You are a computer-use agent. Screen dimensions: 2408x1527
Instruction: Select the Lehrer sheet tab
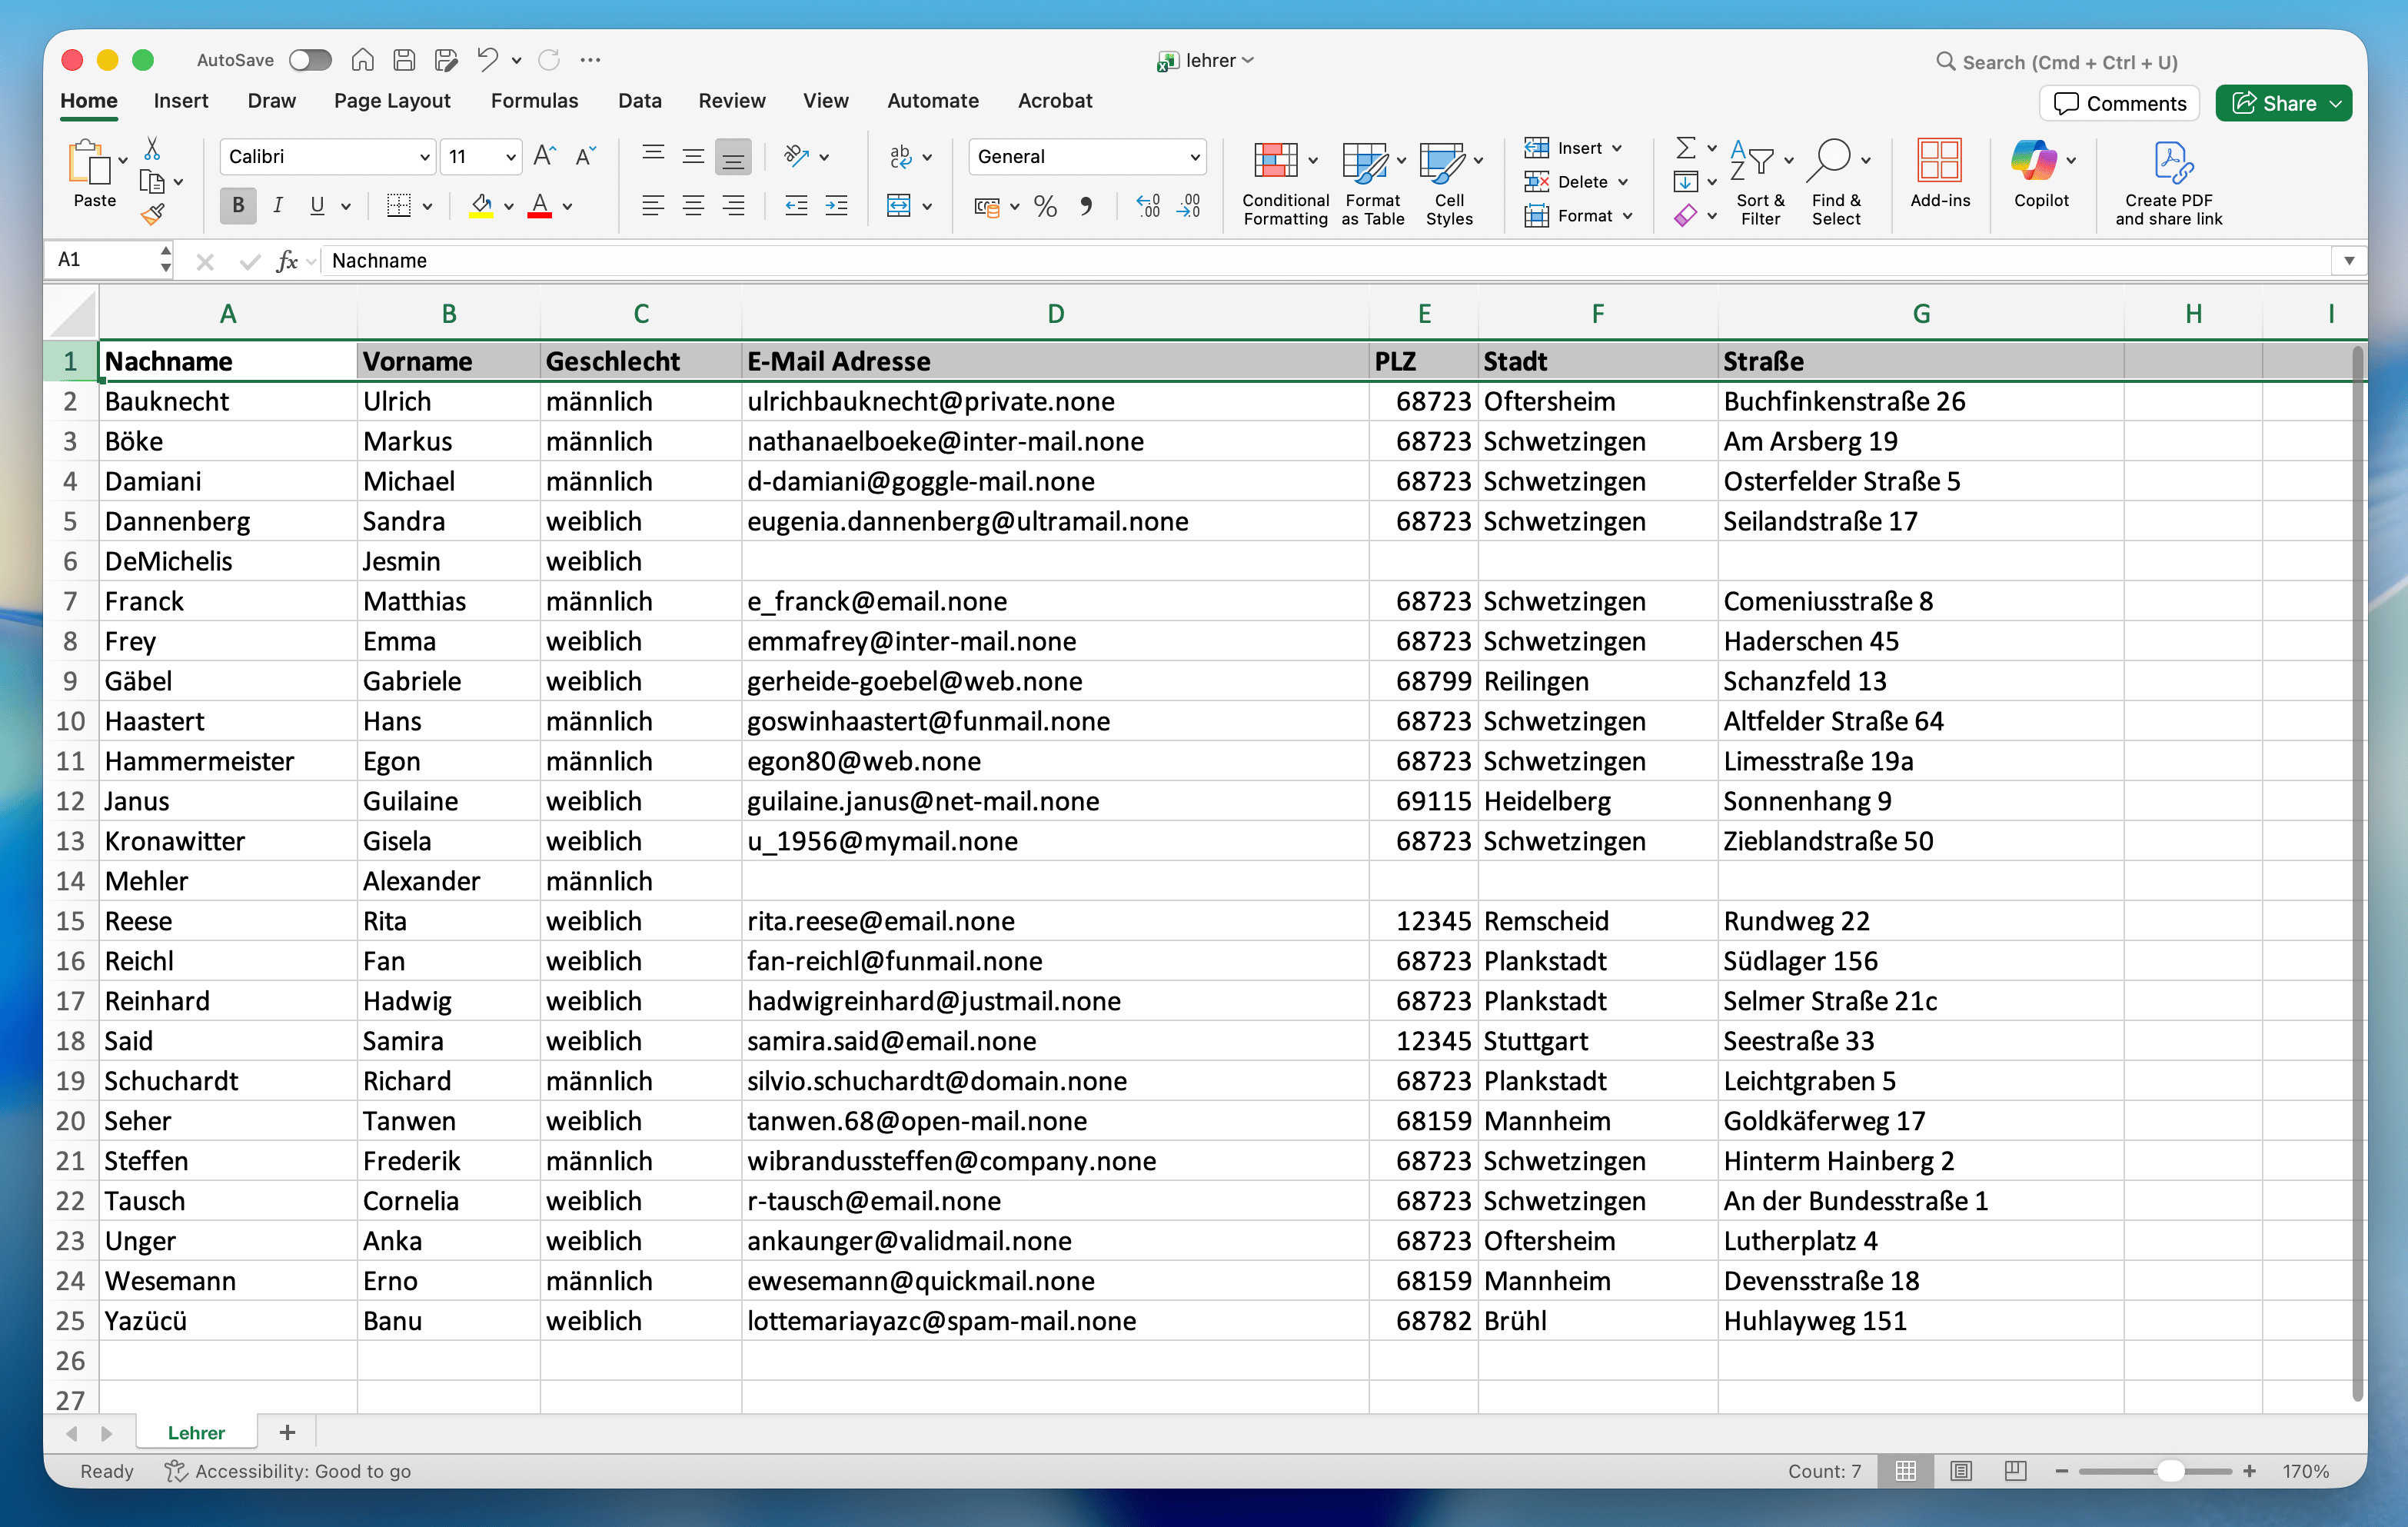coord(196,1432)
